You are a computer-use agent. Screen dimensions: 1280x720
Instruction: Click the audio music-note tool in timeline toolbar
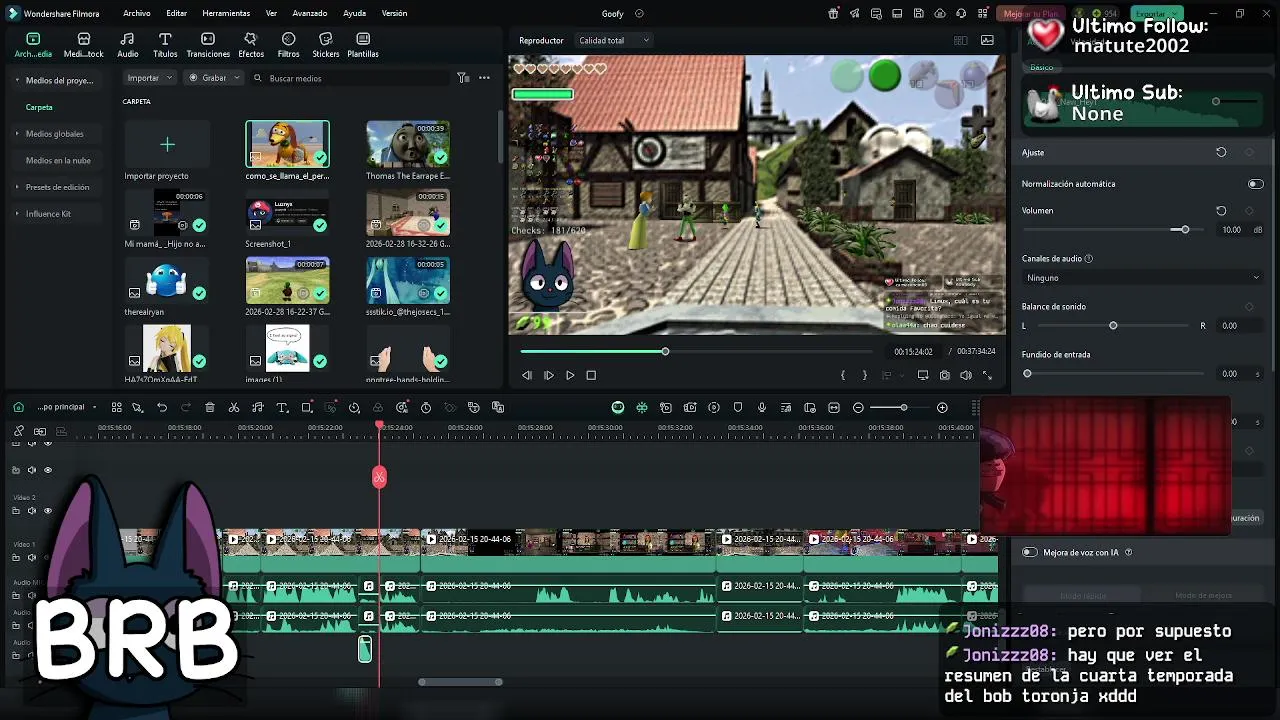(x=258, y=407)
